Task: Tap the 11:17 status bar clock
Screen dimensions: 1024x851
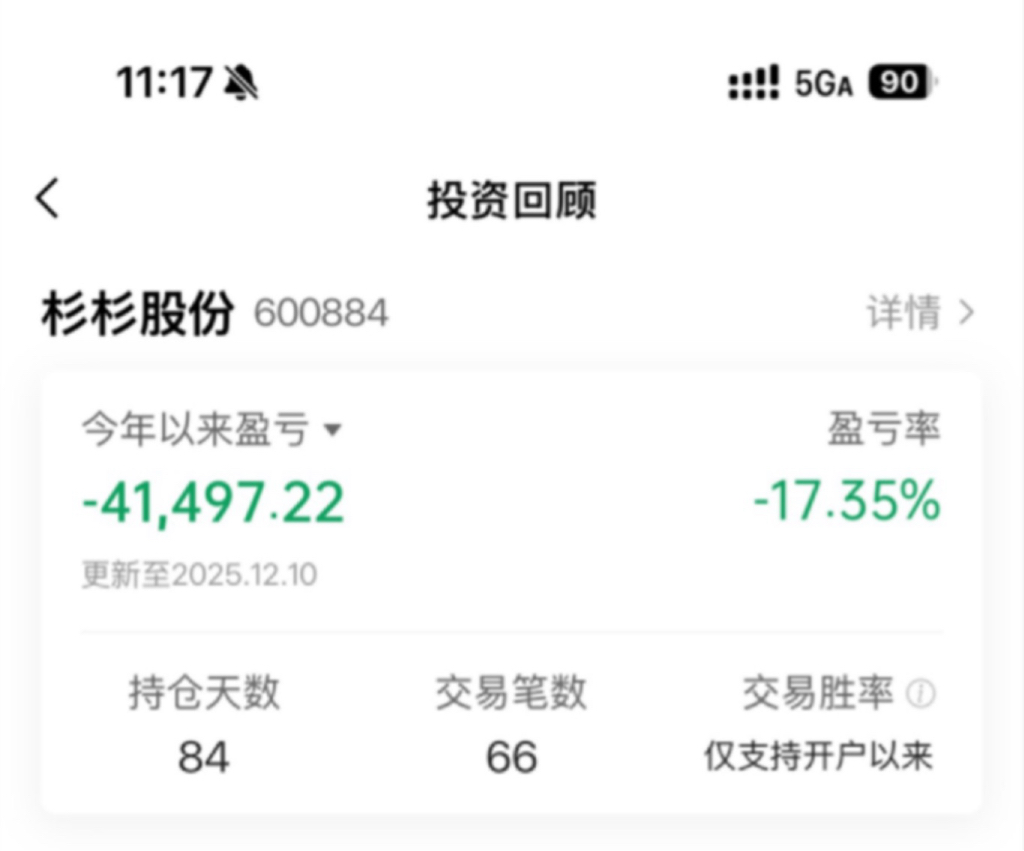Action: coord(165,83)
